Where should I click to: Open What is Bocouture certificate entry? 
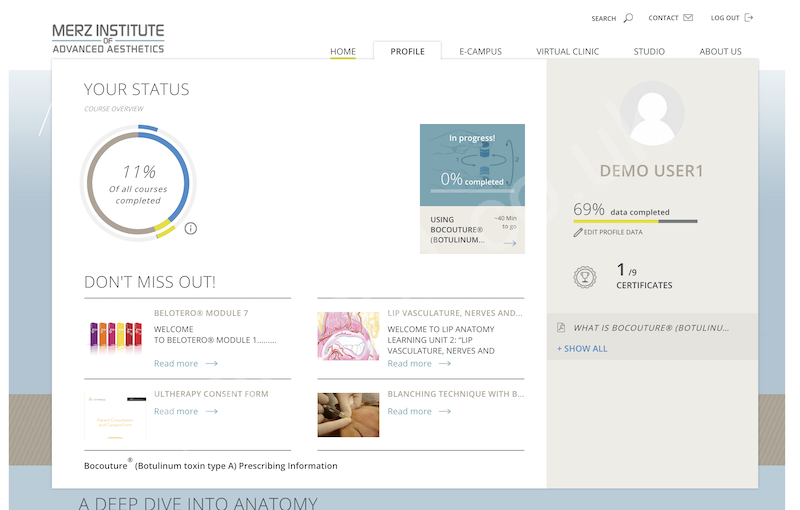point(651,328)
